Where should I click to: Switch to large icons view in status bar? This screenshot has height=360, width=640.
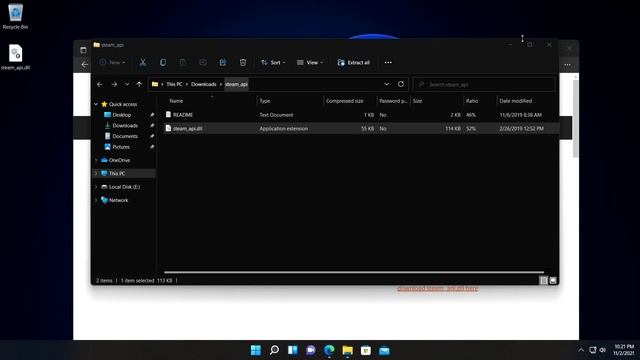553,280
